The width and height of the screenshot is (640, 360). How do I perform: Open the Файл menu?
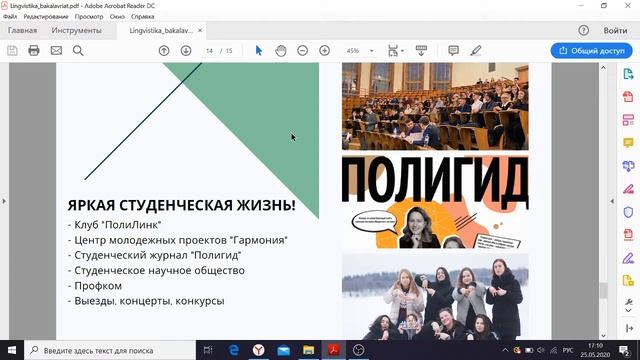coord(10,17)
